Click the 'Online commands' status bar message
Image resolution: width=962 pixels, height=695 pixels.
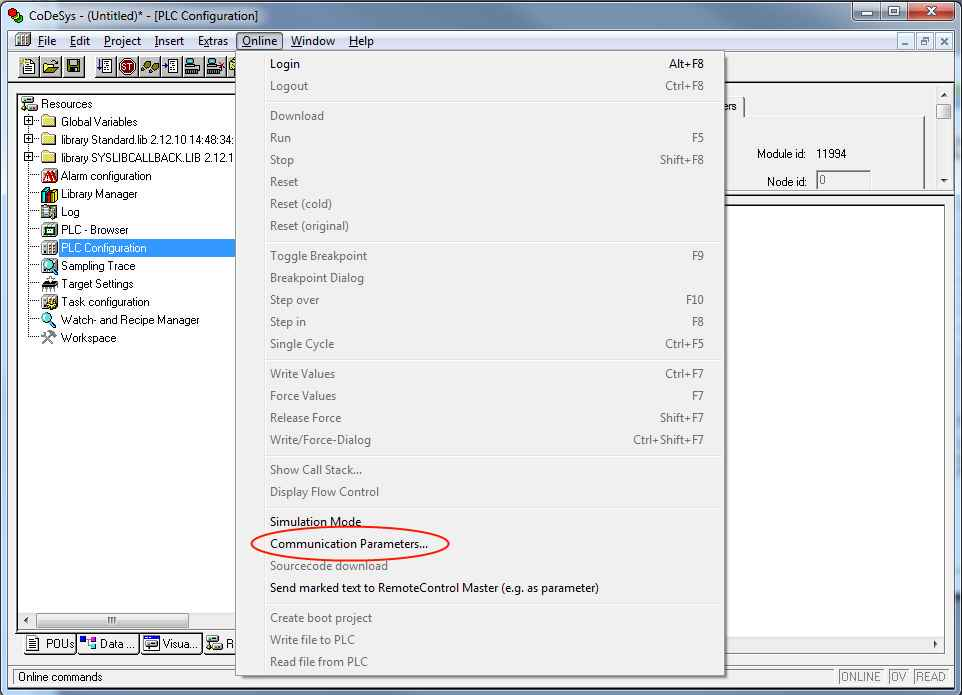coord(60,677)
